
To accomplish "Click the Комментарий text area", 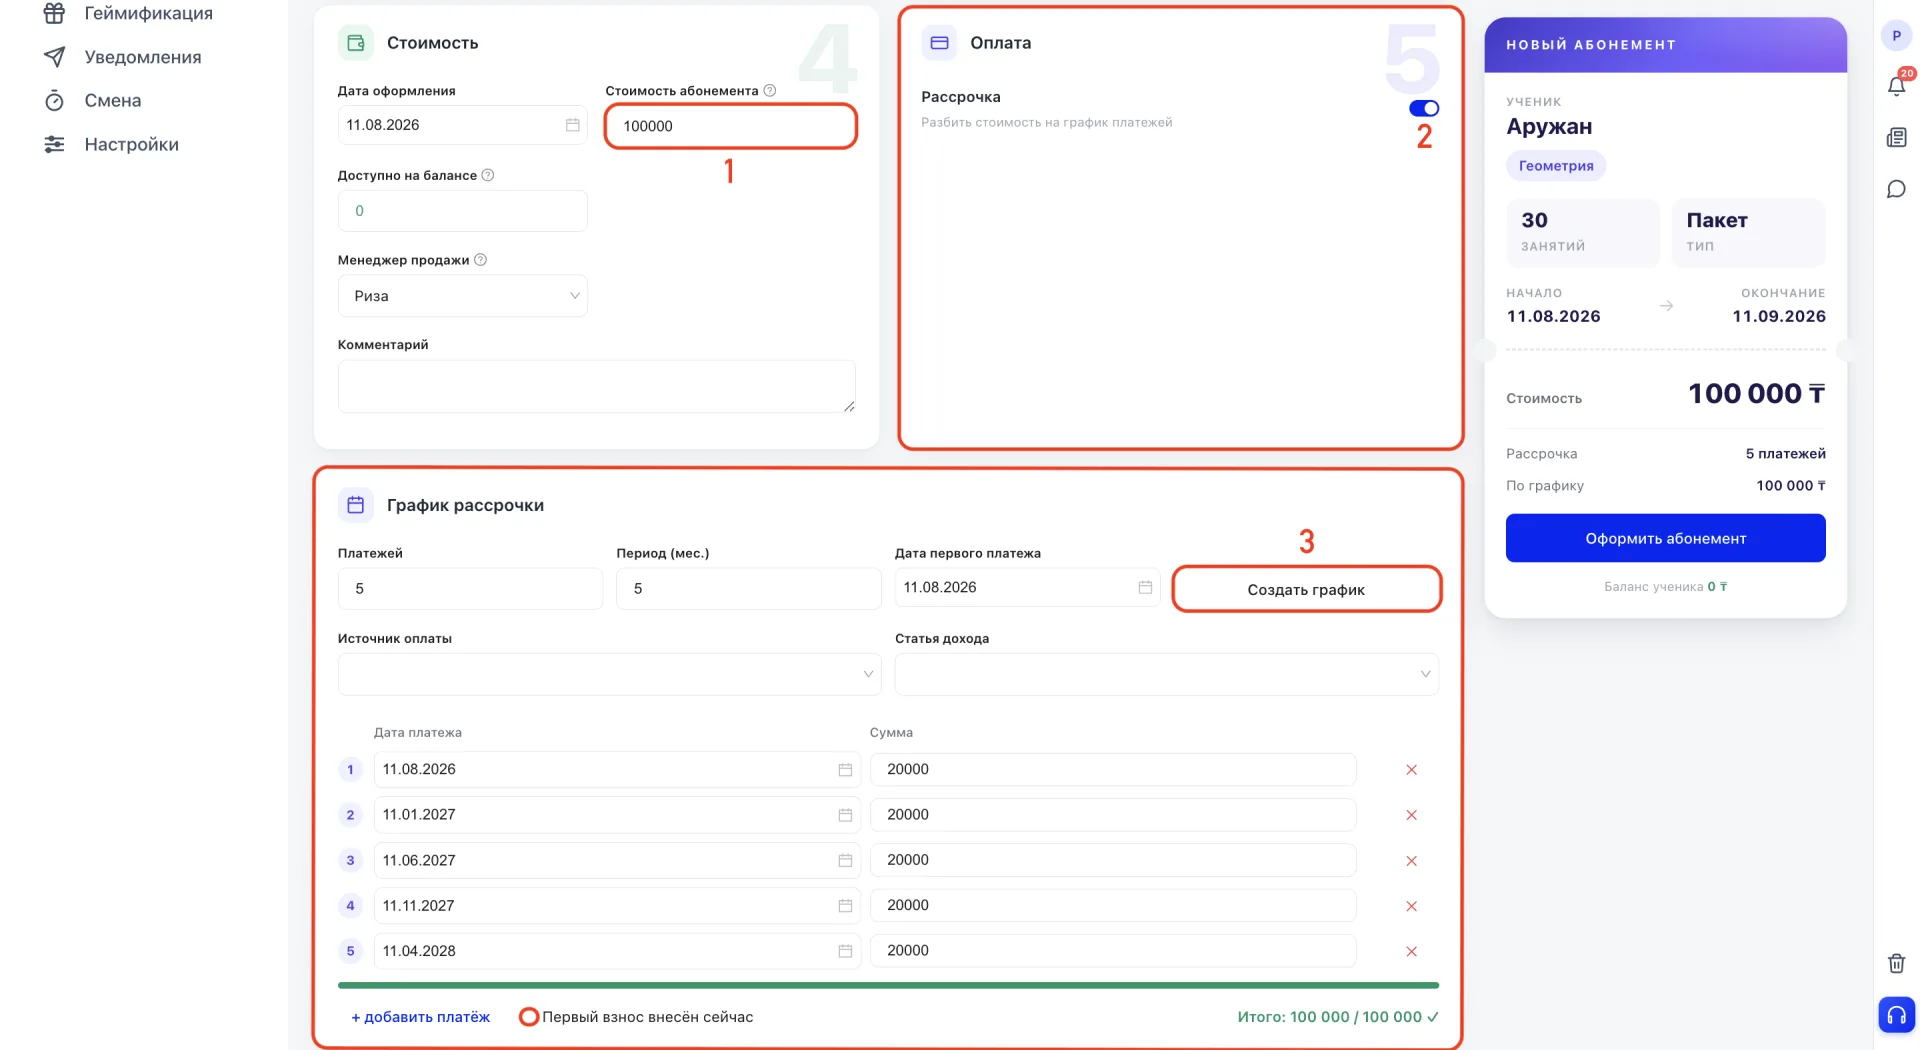I will [597, 386].
